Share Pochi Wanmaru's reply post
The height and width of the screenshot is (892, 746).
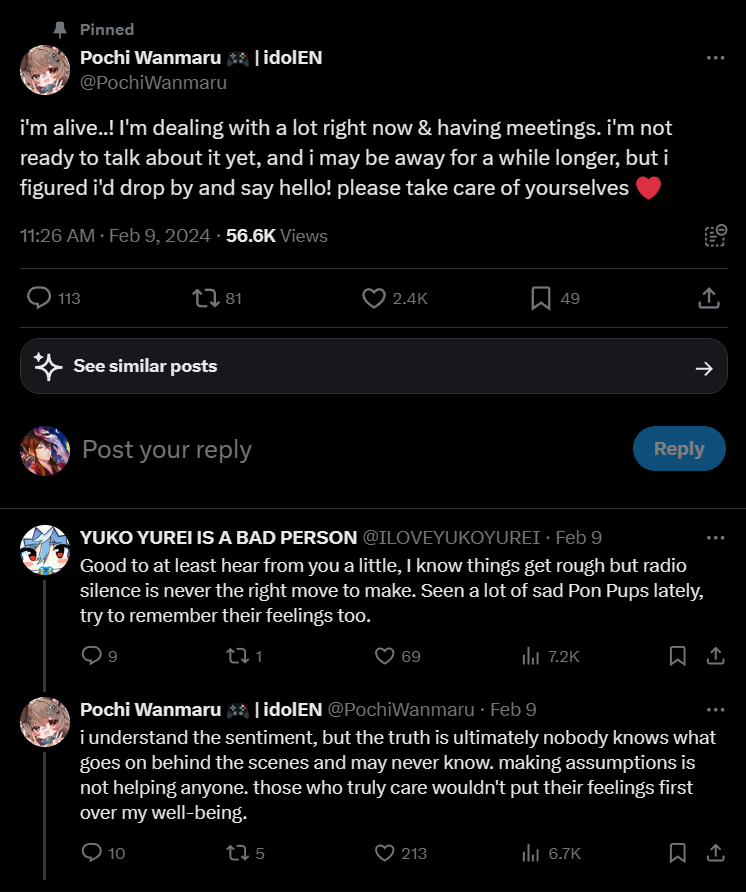(x=715, y=853)
